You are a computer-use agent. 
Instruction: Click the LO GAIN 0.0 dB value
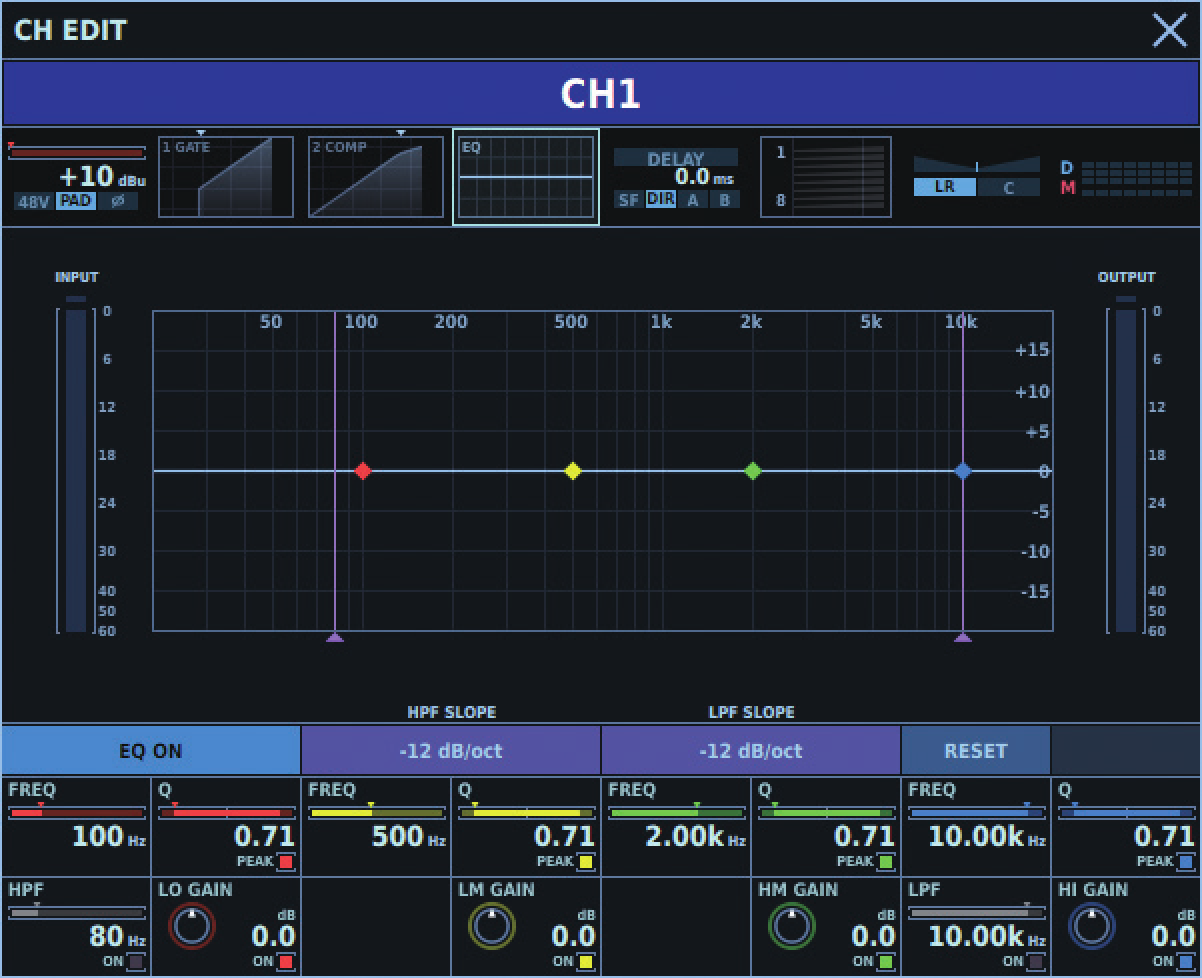[273, 936]
